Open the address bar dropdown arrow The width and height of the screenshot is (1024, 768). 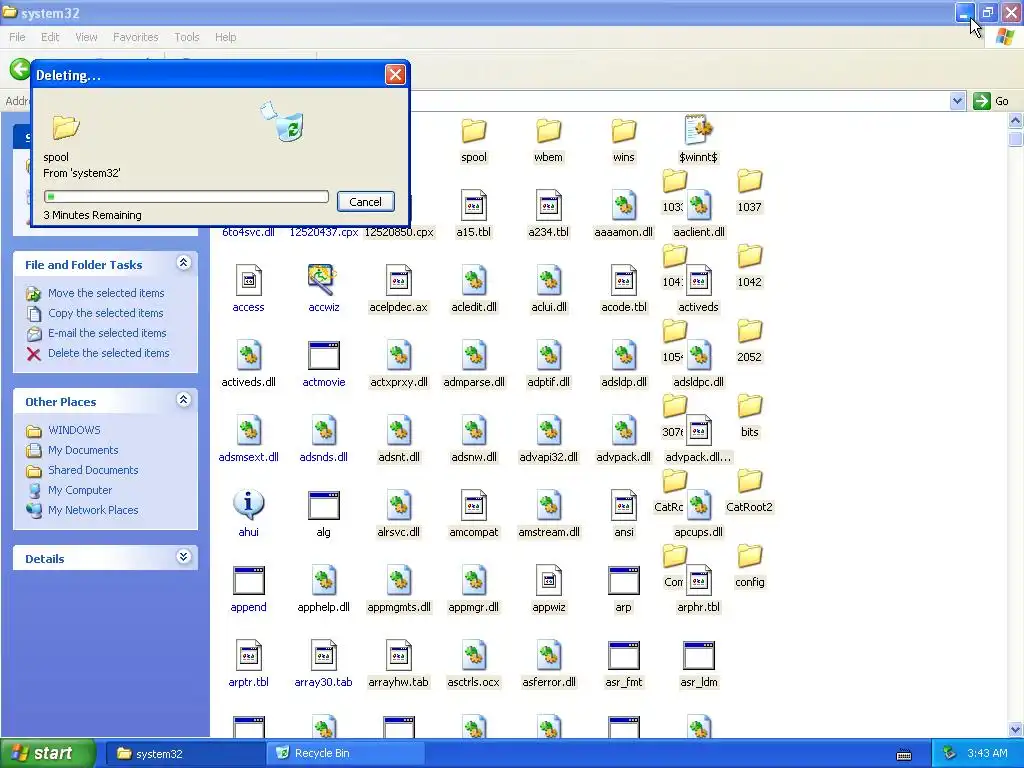click(957, 101)
